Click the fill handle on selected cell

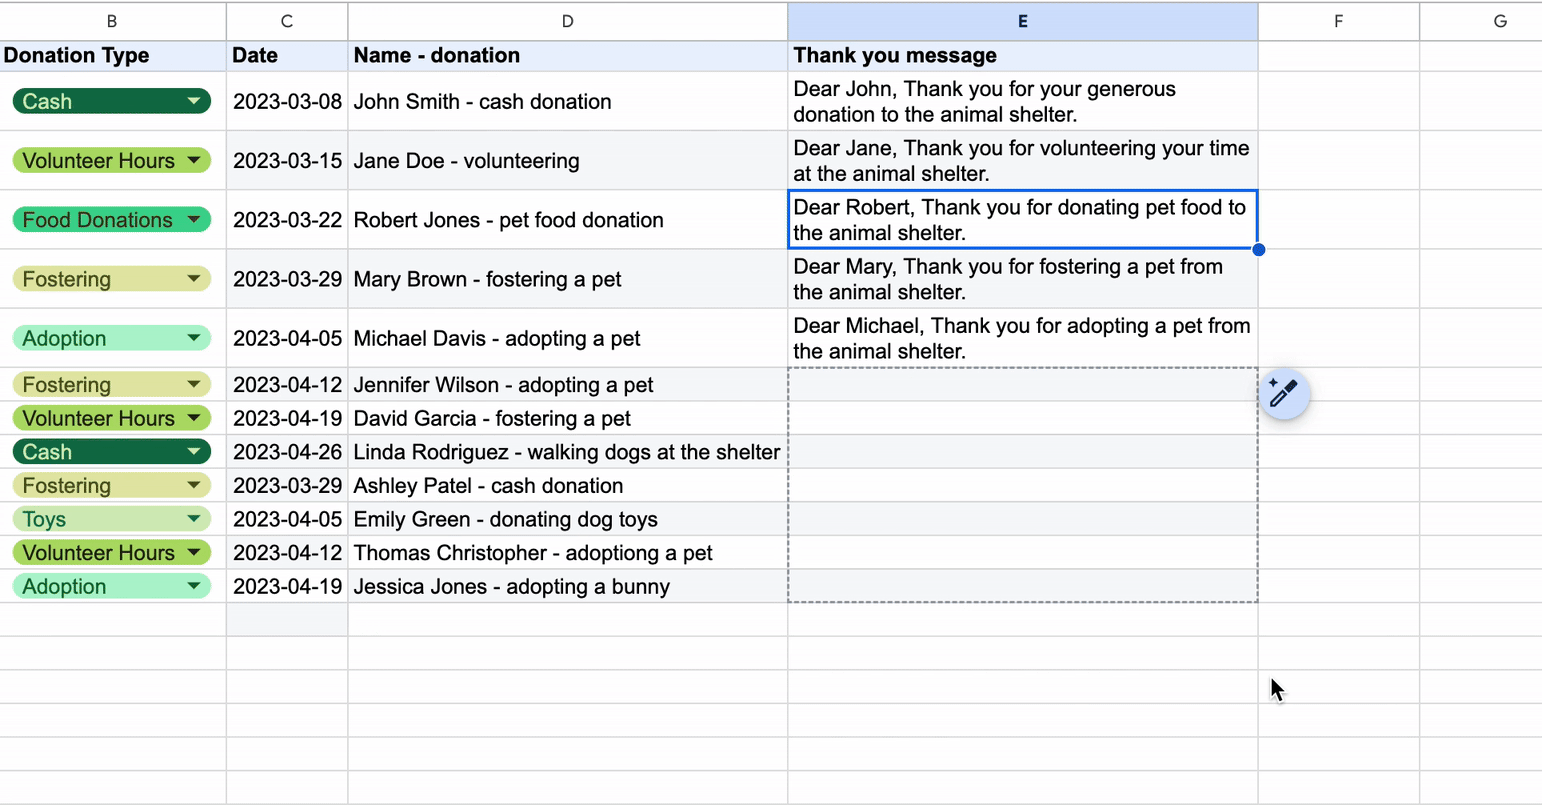pyautogui.click(x=1258, y=249)
